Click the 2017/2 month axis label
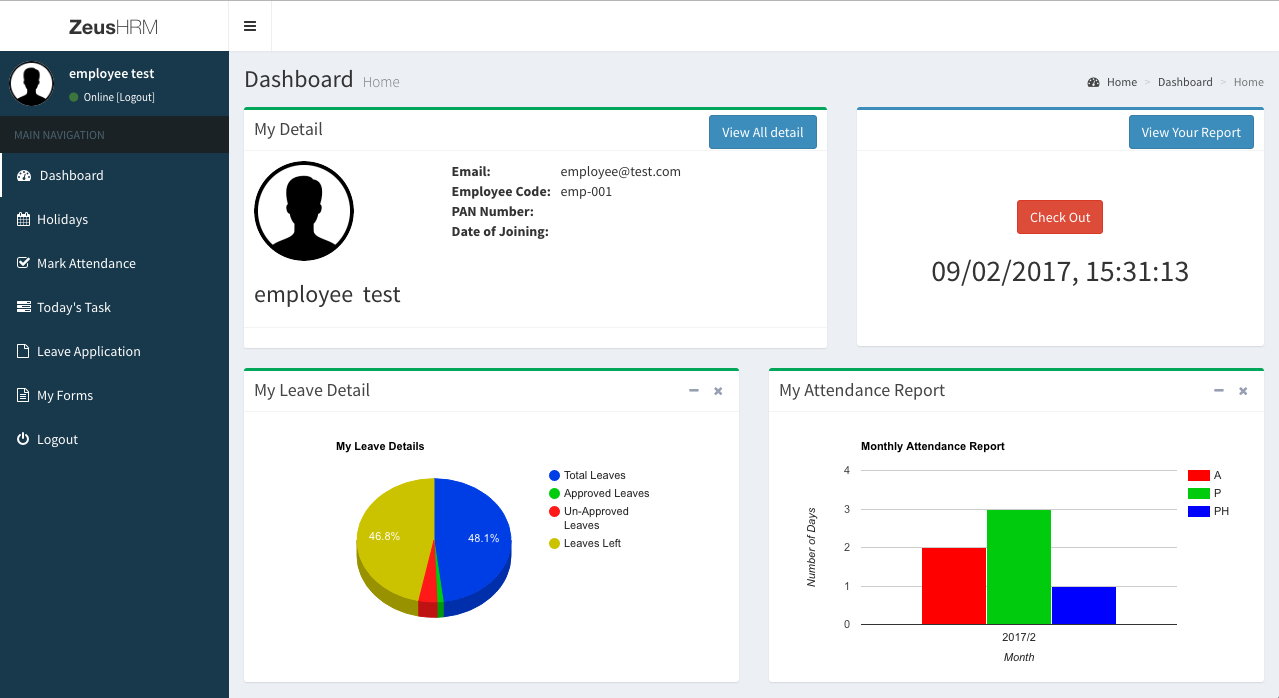This screenshot has width=1279, height=698. pyautogui.click(x=1019, y=637)
